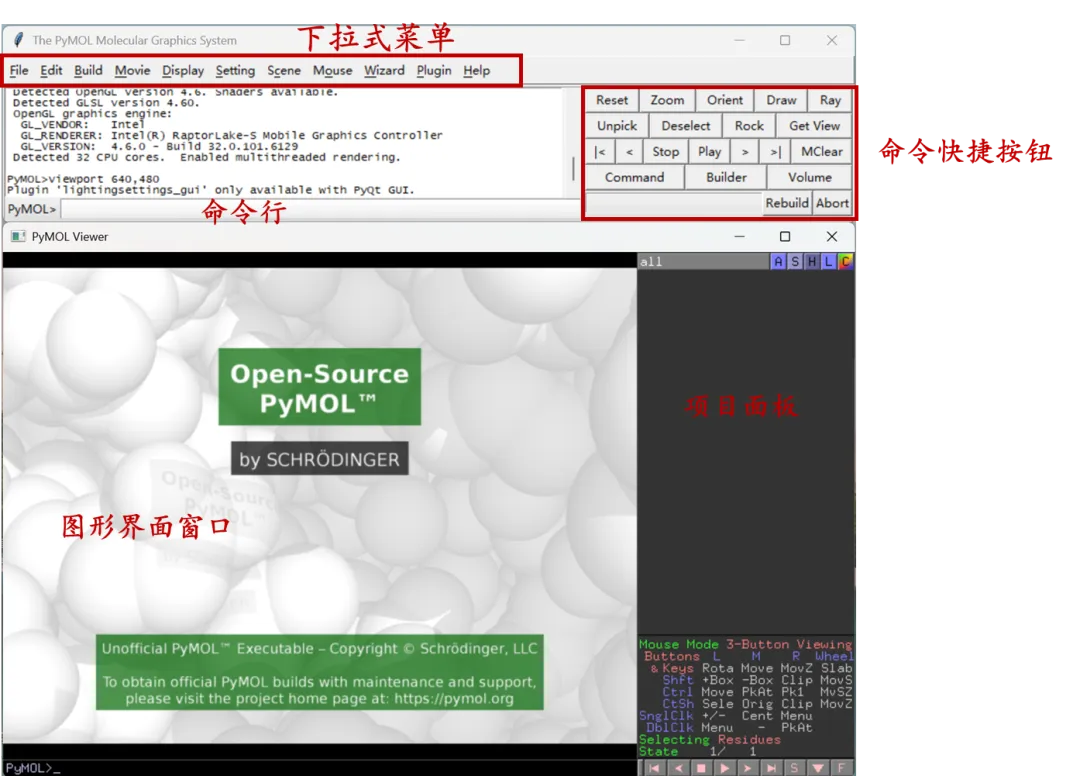Click the MClear button

pyautogui.click(x=822, y=152)
